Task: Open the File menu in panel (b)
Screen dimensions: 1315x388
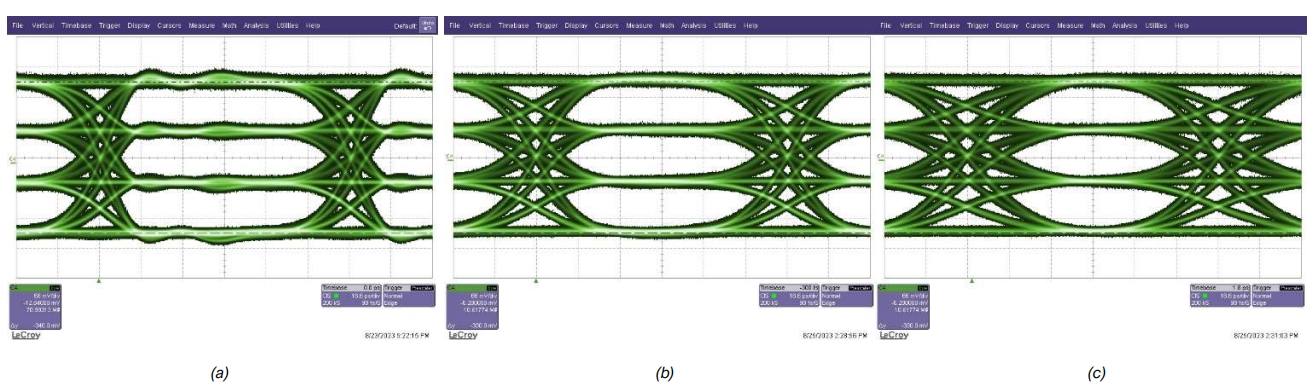Action: [x=453, y=24]
